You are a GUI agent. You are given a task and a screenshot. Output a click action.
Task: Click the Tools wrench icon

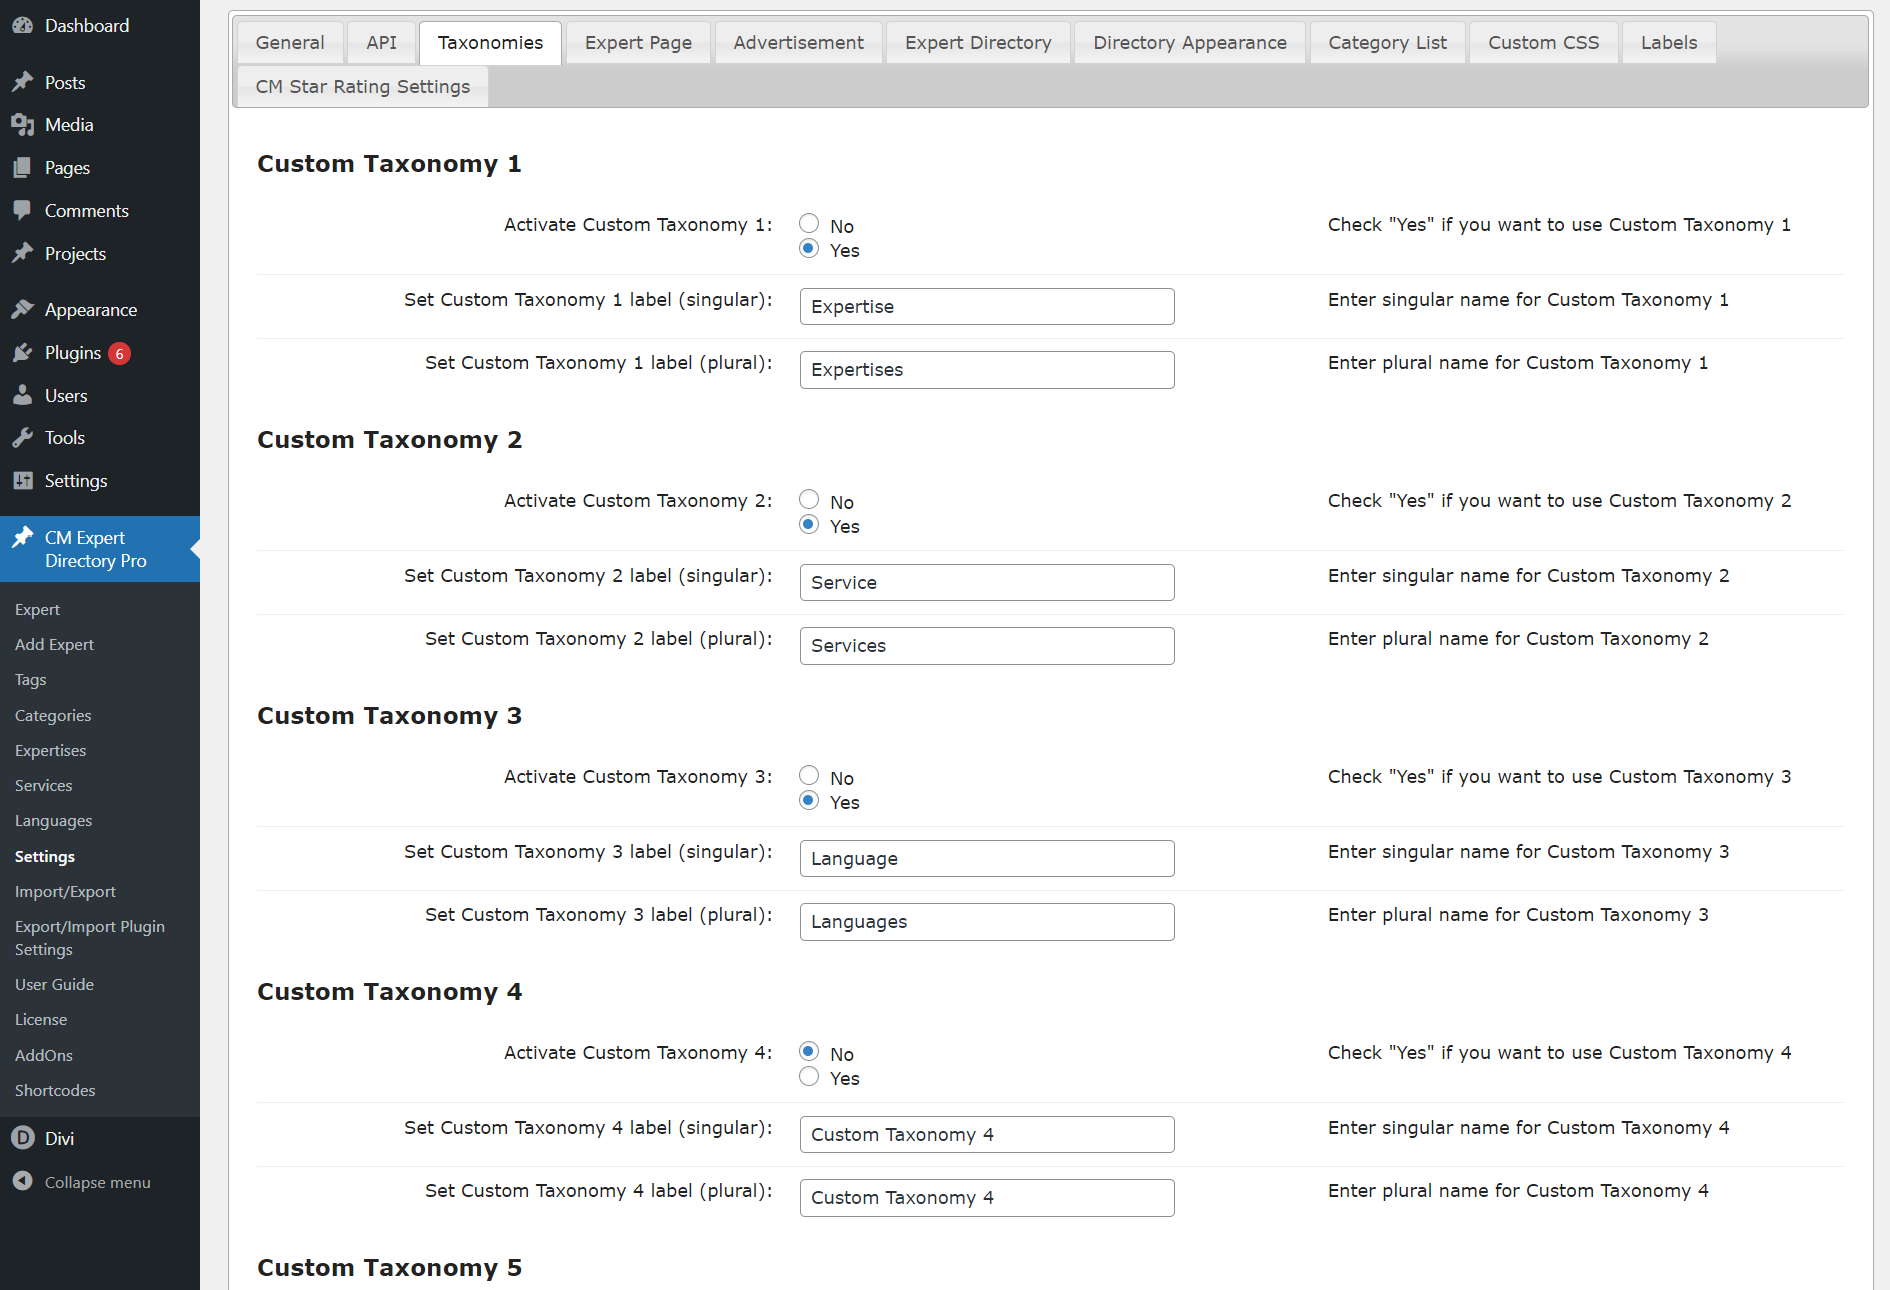(x=22, y=438)
